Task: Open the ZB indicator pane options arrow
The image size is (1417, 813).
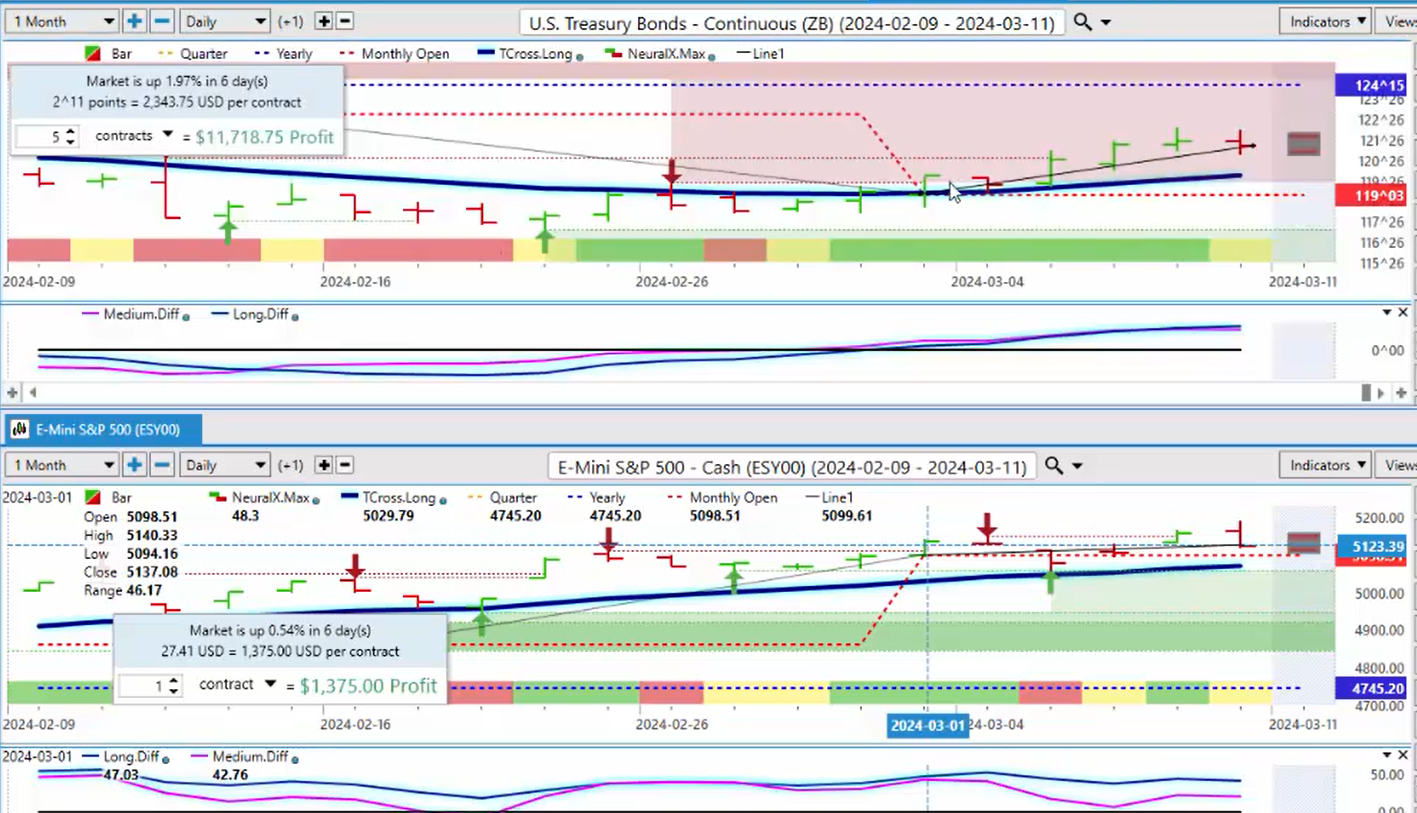Action: tap(1386, 313)
